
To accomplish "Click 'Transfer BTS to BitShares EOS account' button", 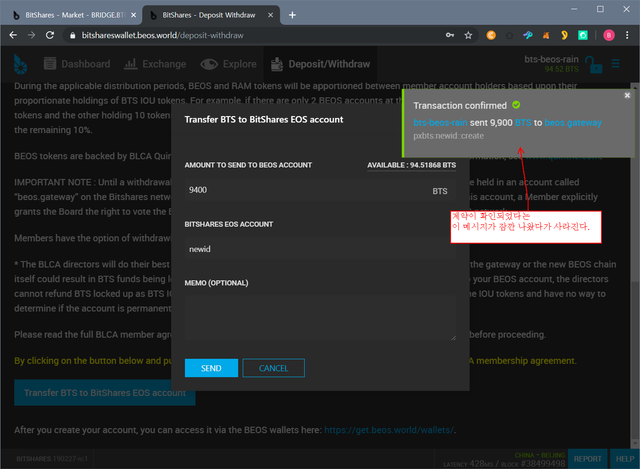I will (105, 393).
